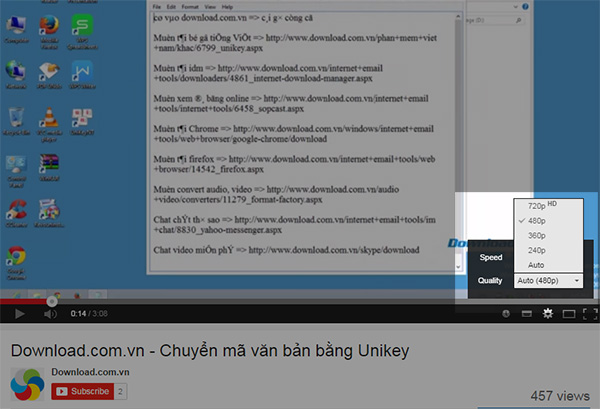This screenshot has height=409, width=600.
Task: Click the Recycle Bin desktop icon
Action: coord(16,121)
